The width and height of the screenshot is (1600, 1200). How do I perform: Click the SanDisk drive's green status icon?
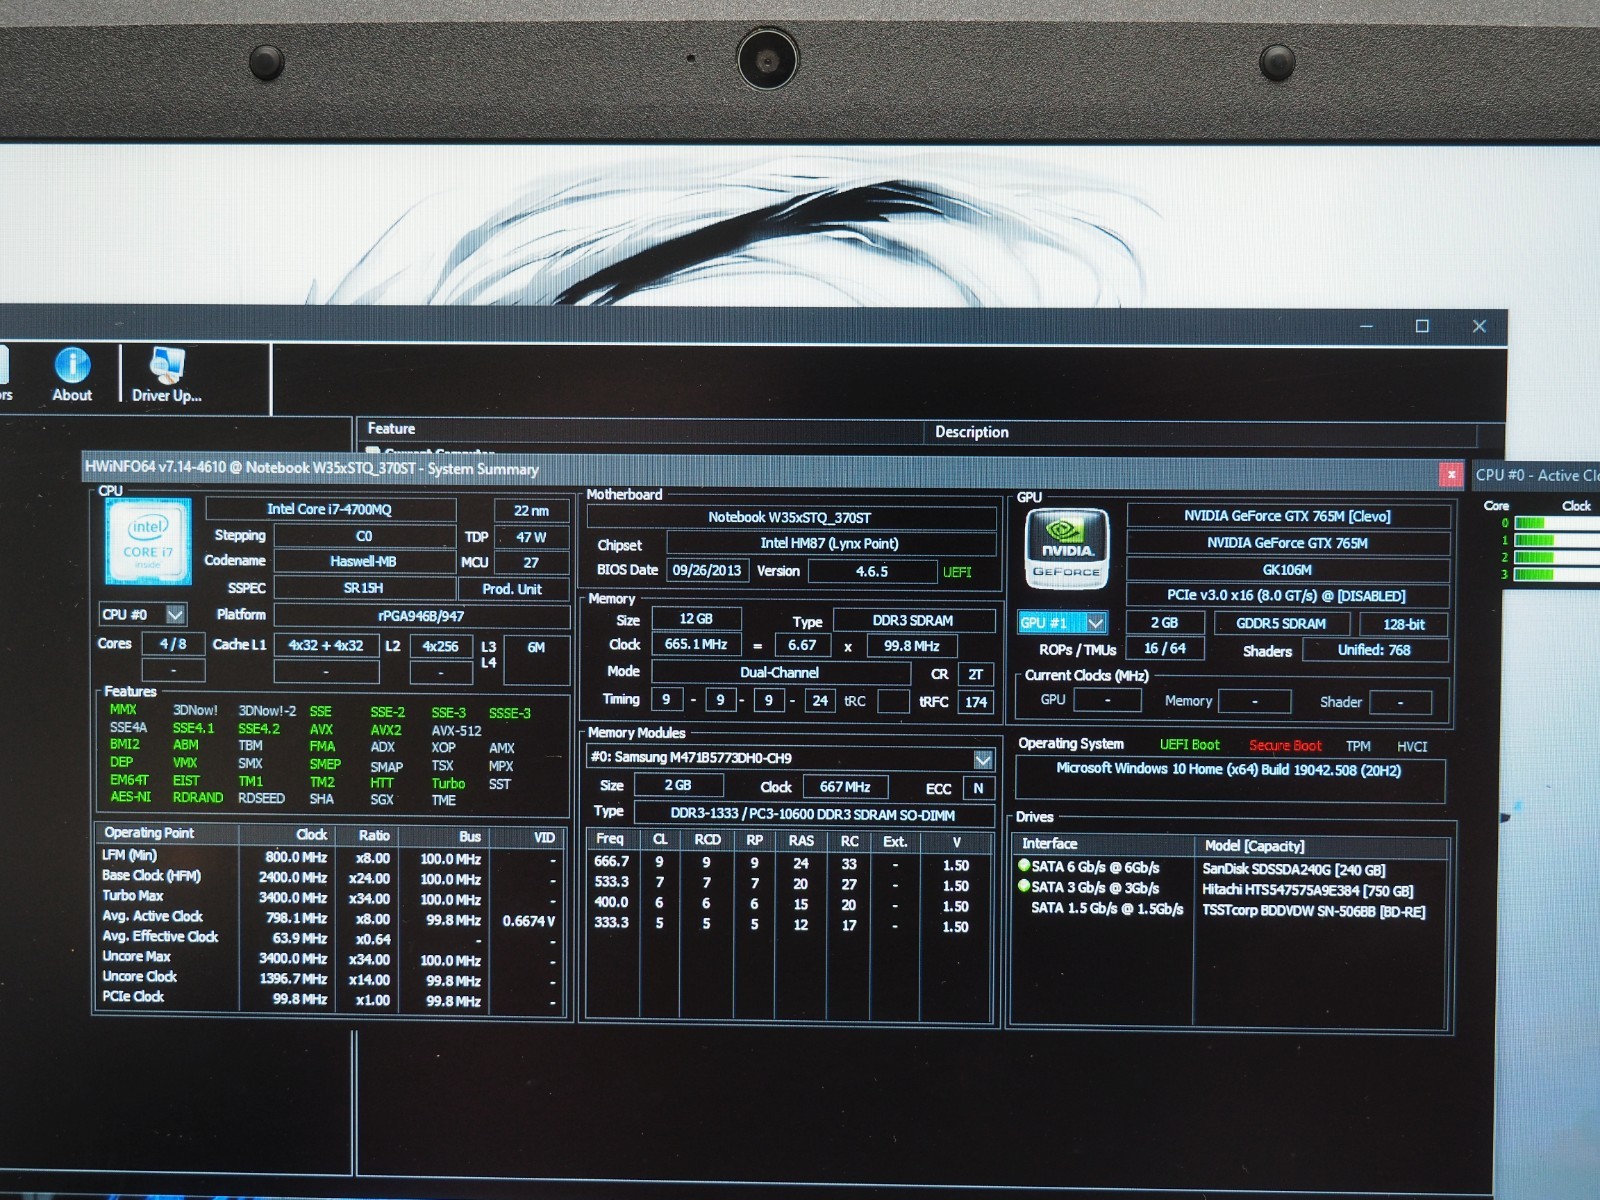click(x=1024, y=866)
